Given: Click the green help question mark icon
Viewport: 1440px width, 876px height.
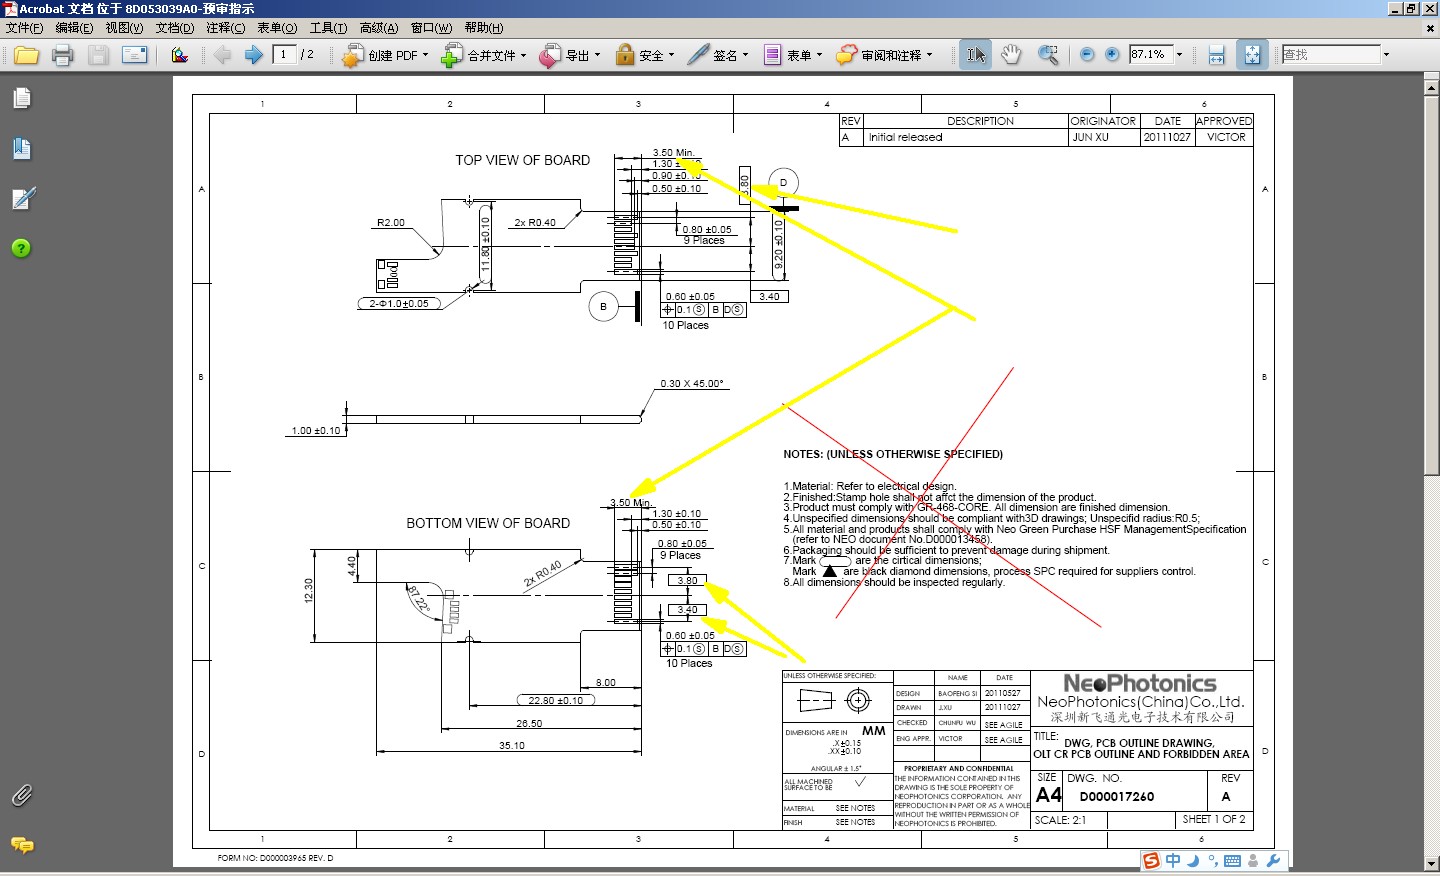Looking at the screenshot, I should (x=21, y=248).
